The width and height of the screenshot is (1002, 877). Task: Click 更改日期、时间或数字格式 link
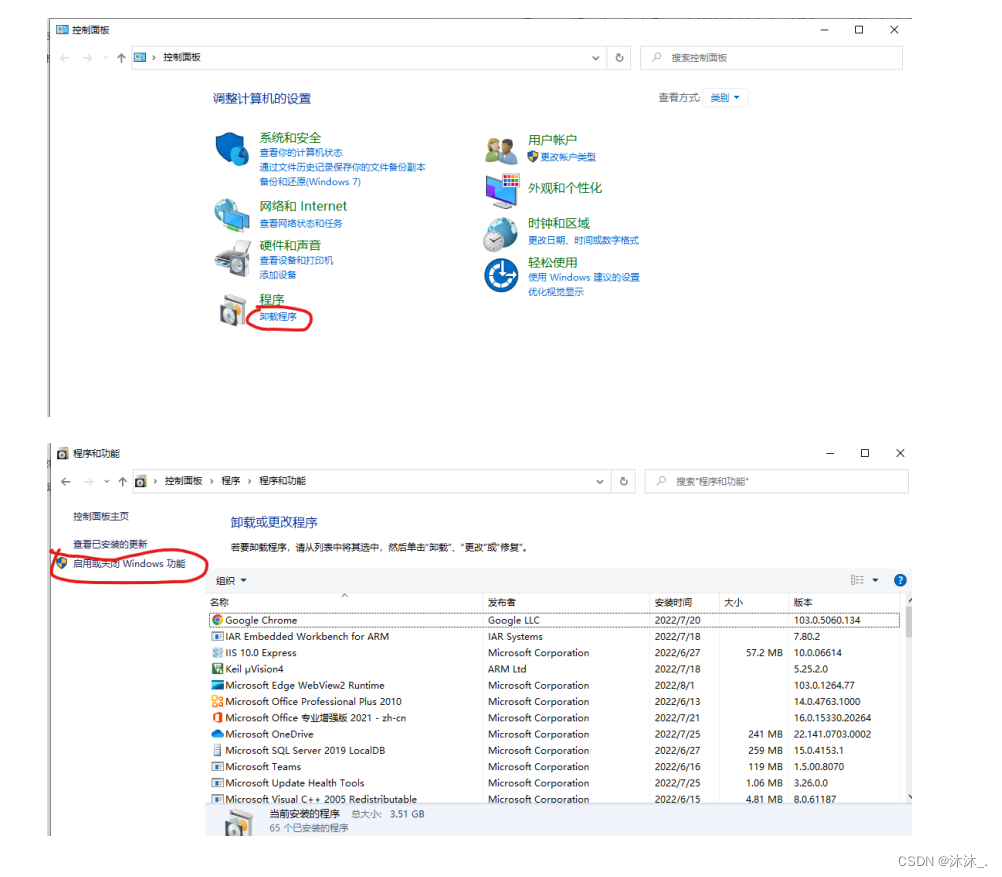(583, 240)
